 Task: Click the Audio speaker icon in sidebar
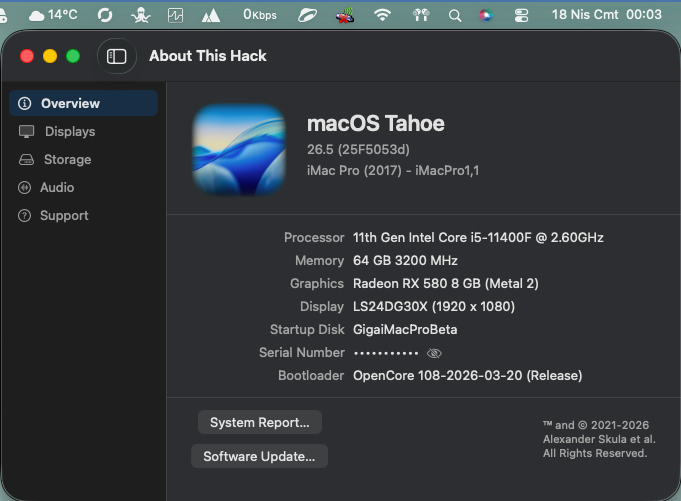coord(24,188)
